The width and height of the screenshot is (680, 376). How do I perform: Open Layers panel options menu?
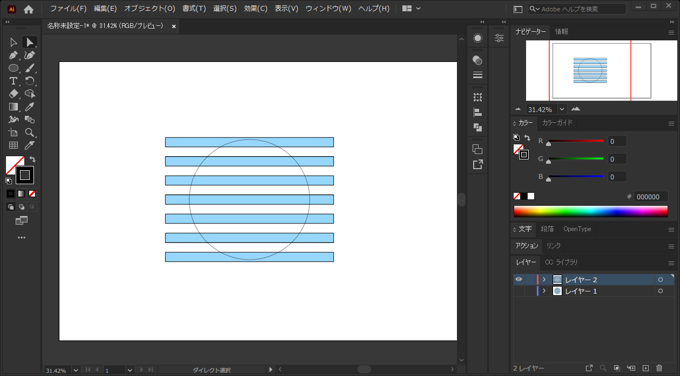[671, 263]
